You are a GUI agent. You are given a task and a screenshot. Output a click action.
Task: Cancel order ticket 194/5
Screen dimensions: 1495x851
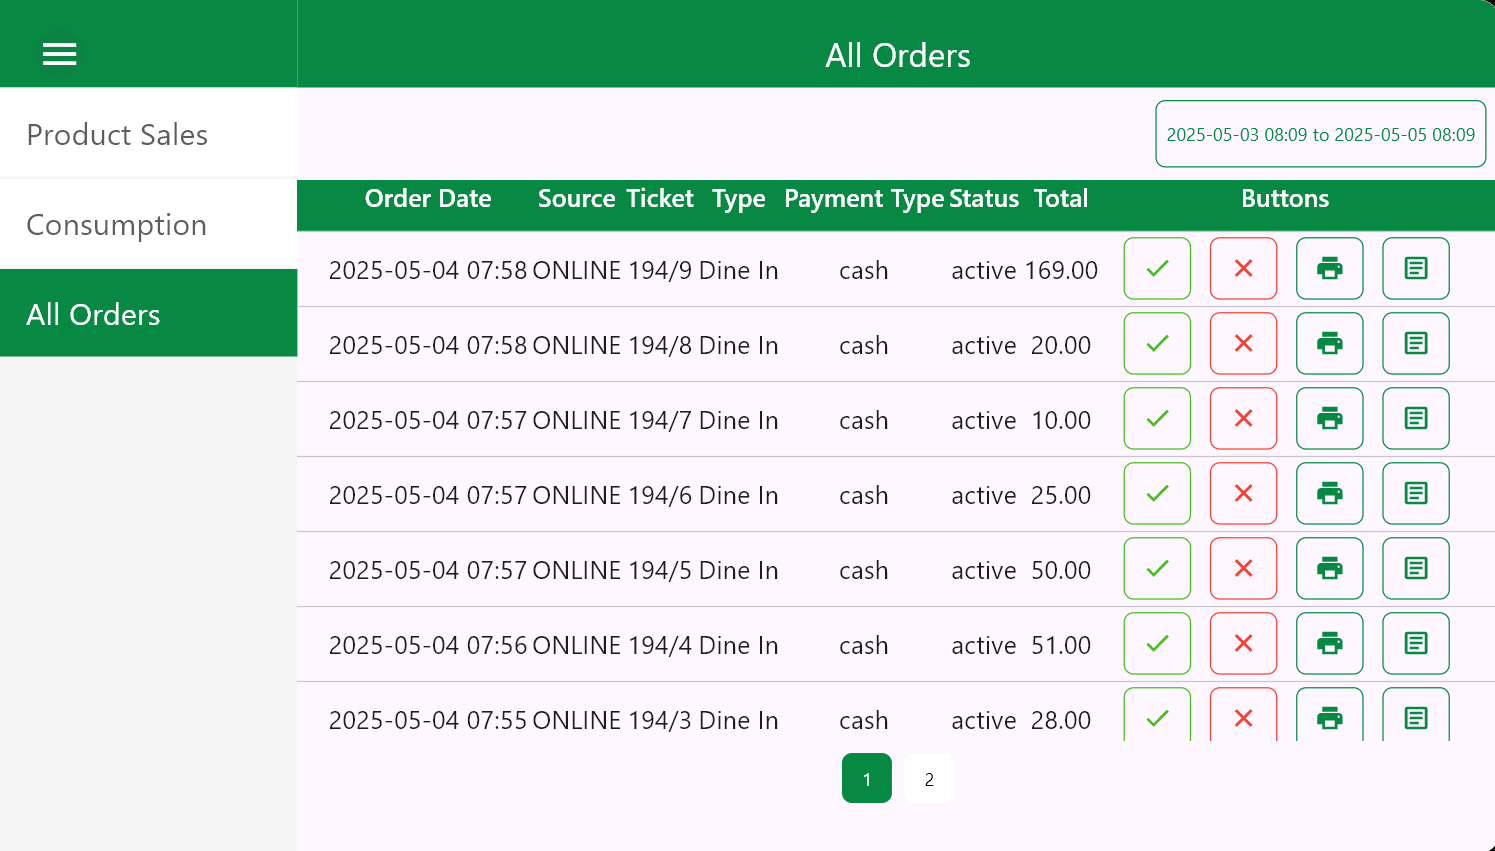tap(1243, 568)
